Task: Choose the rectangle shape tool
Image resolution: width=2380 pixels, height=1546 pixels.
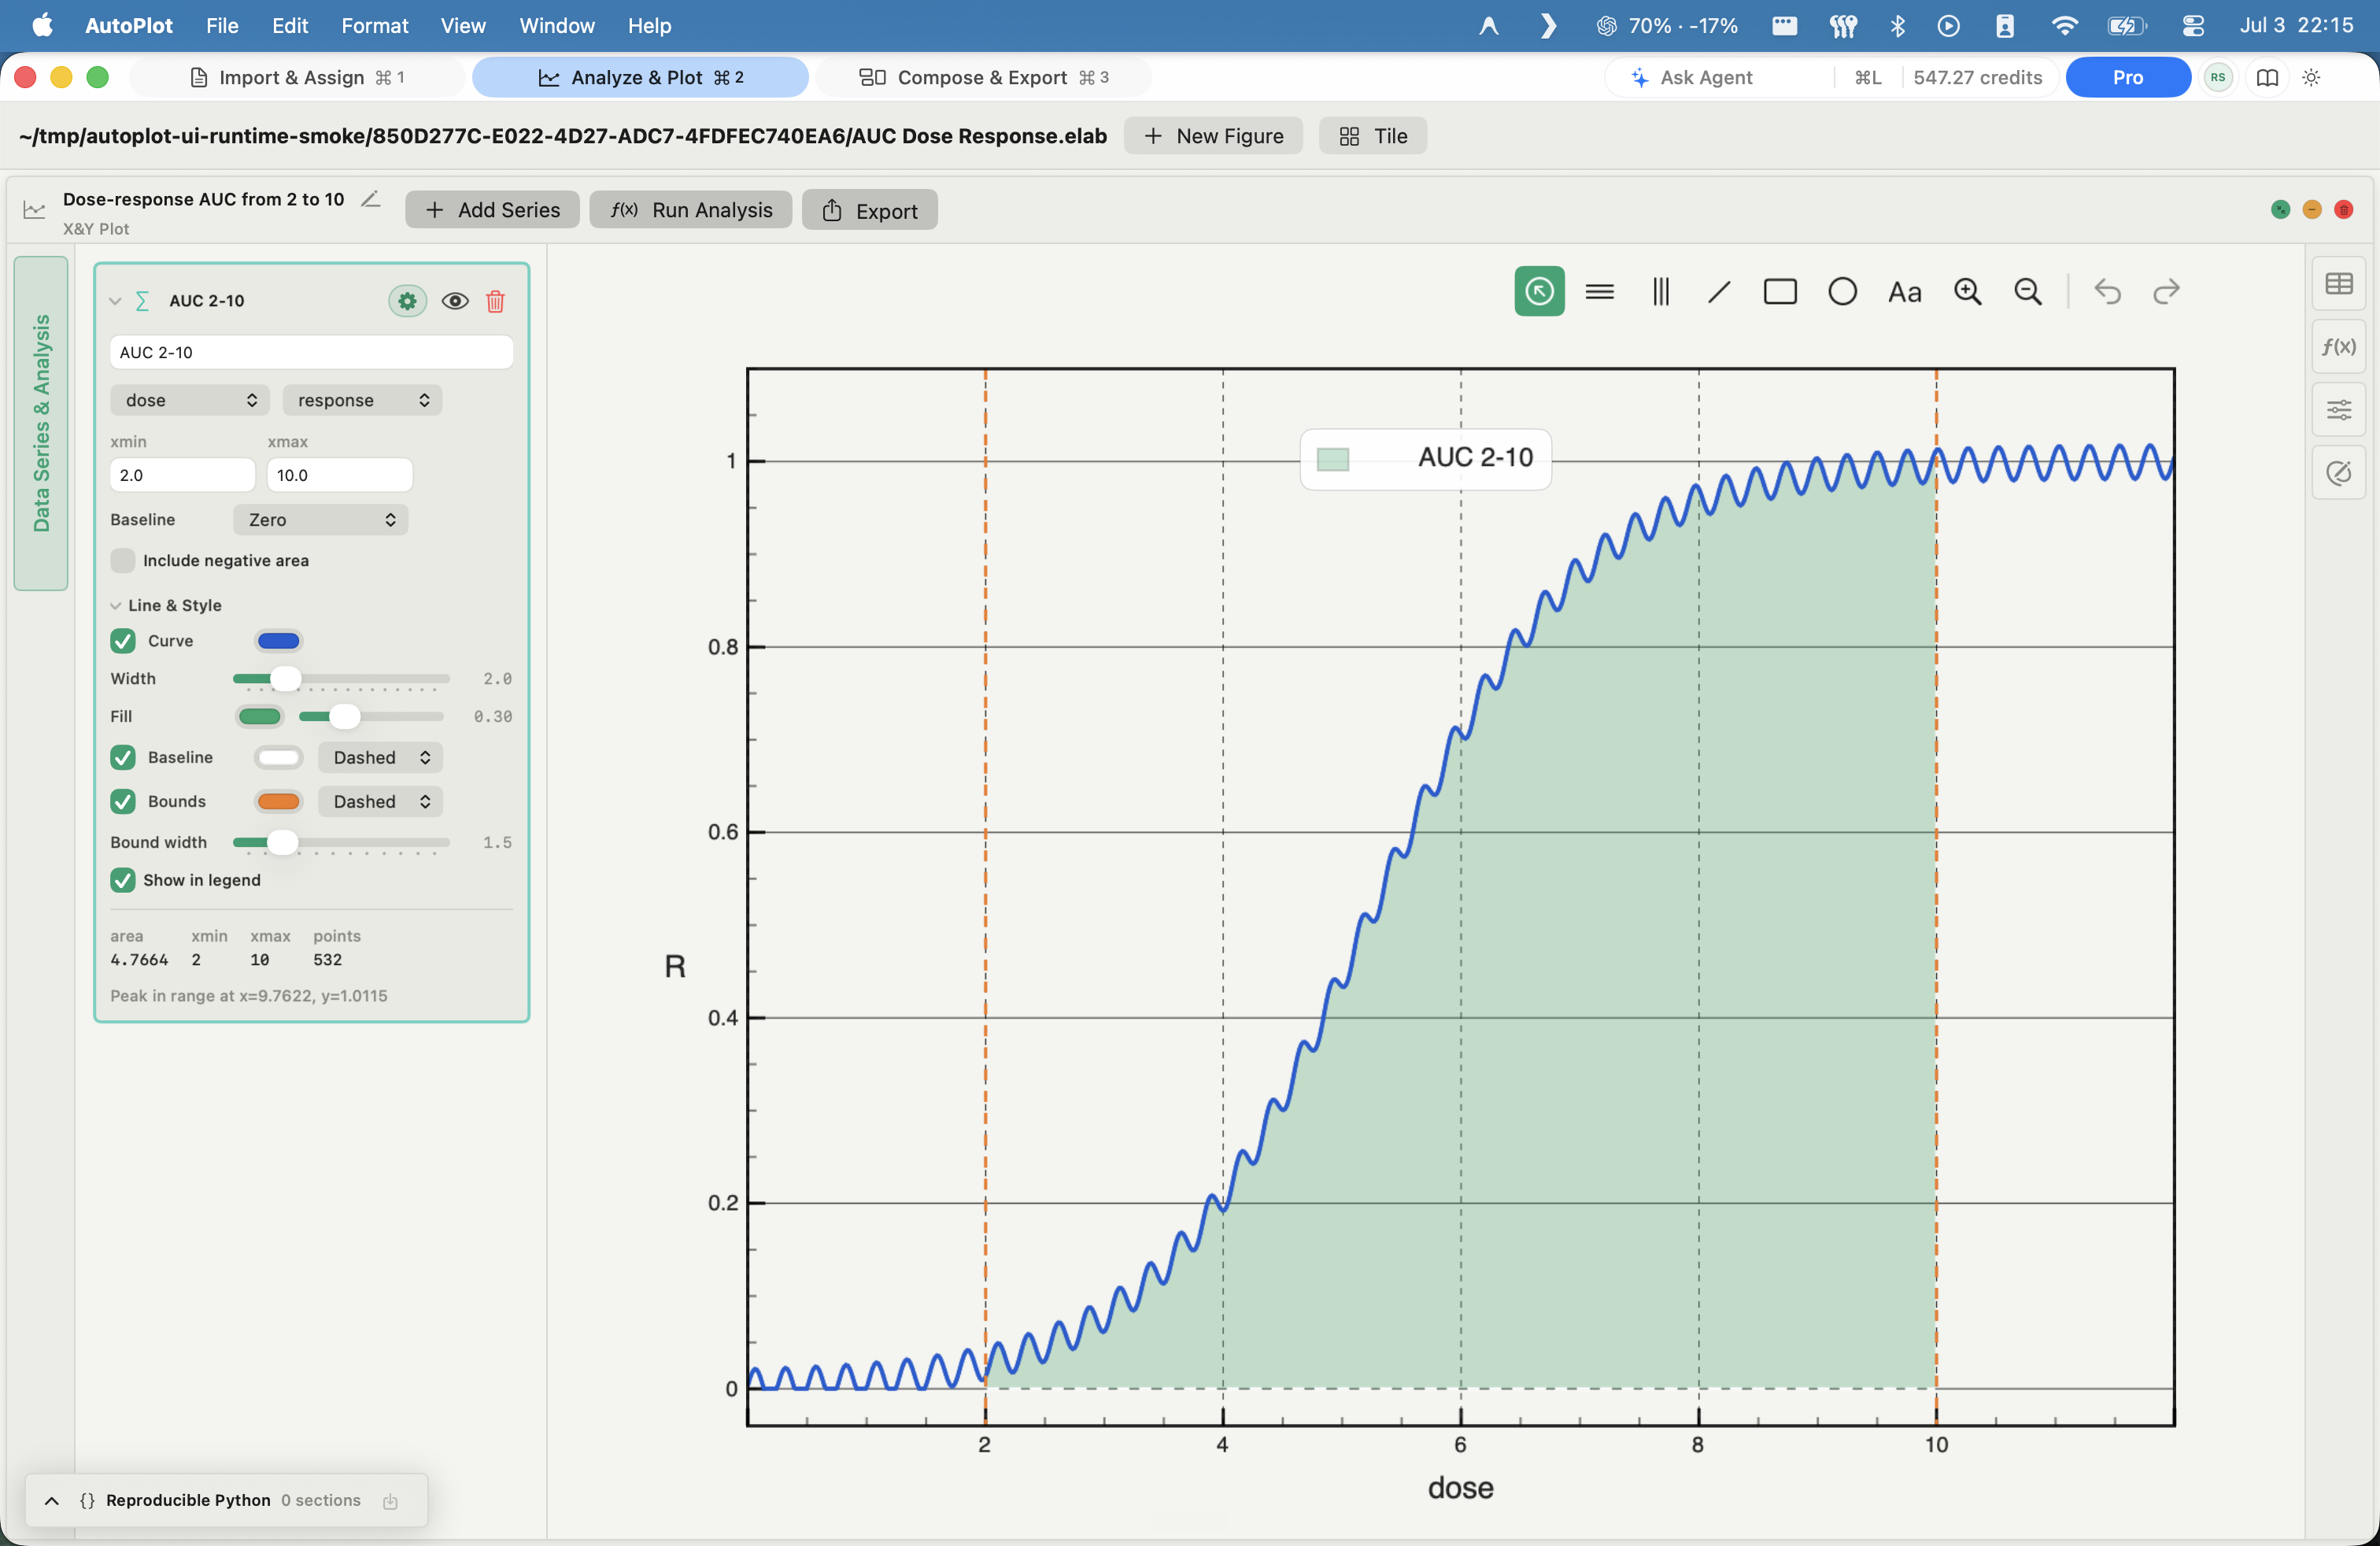Action: (1780, 291)
